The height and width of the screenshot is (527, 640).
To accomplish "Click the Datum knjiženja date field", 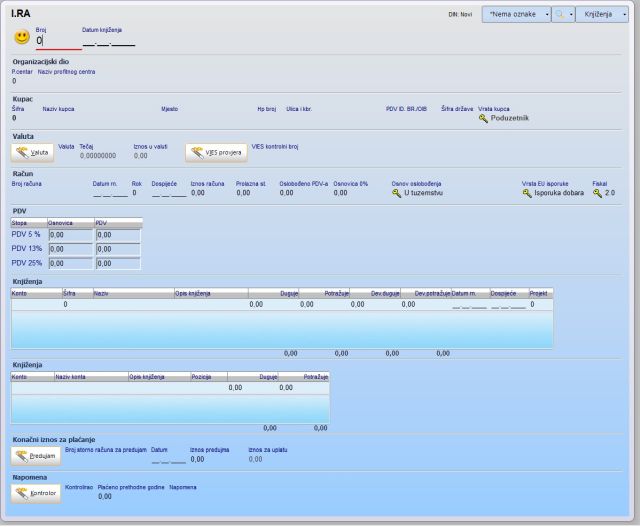I will tap(108, 42).
